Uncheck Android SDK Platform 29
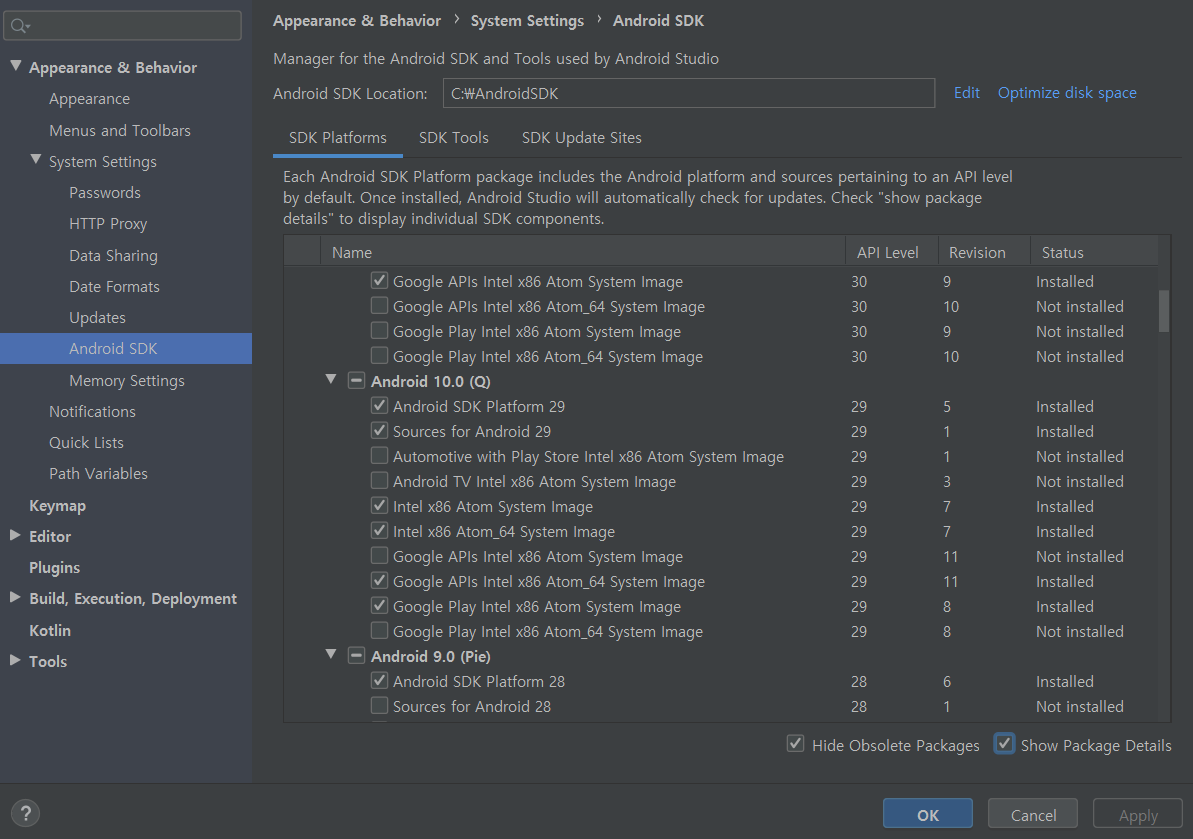 pos(379,405)
